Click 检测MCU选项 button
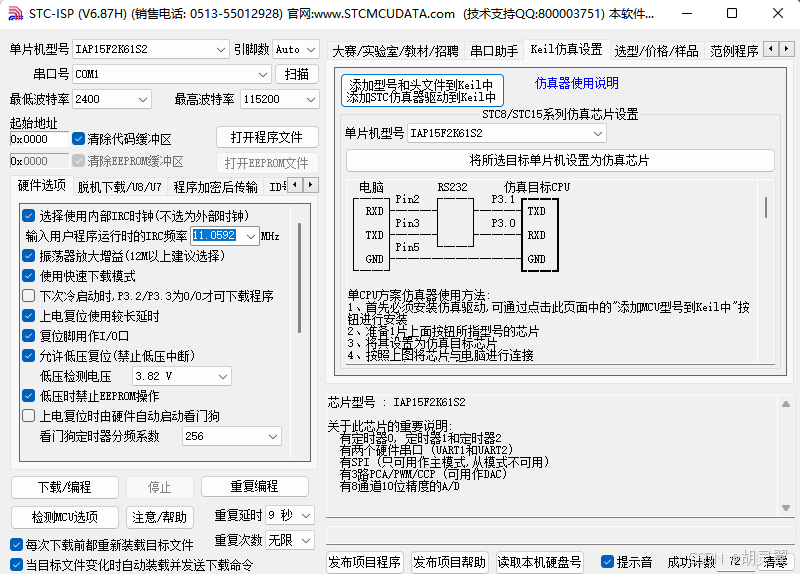800x574 pixels. [65, 517]
